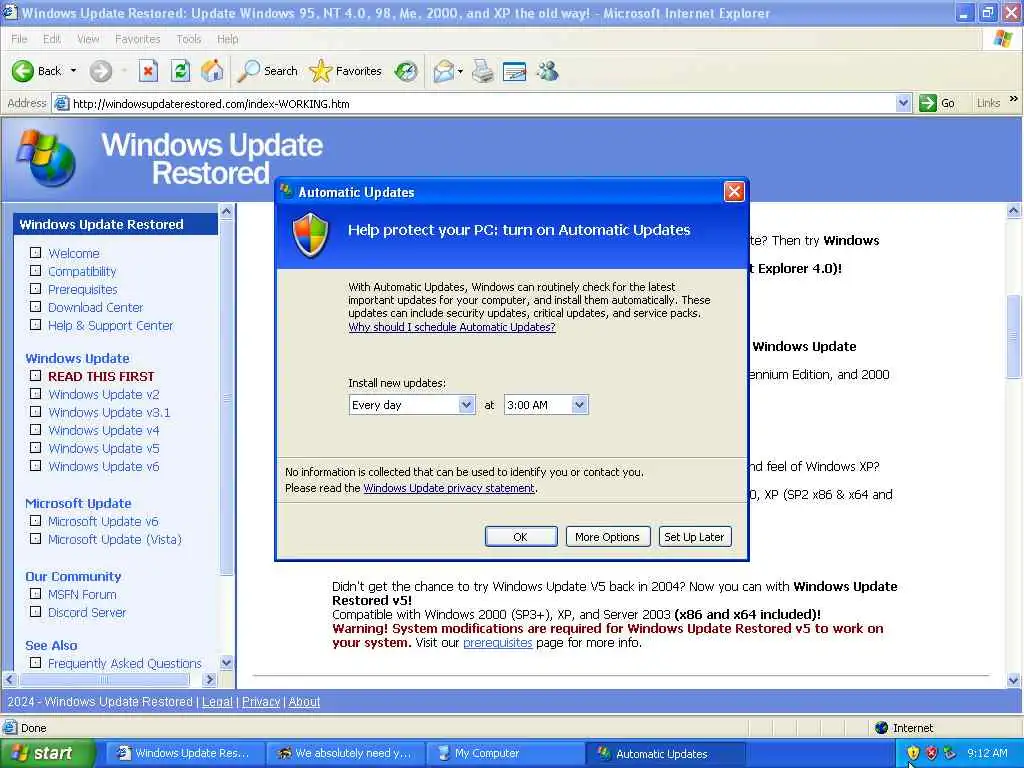1024x768 pixels.
Task: Open the 3:00 AM time dropdown
Action: (579, 405)
